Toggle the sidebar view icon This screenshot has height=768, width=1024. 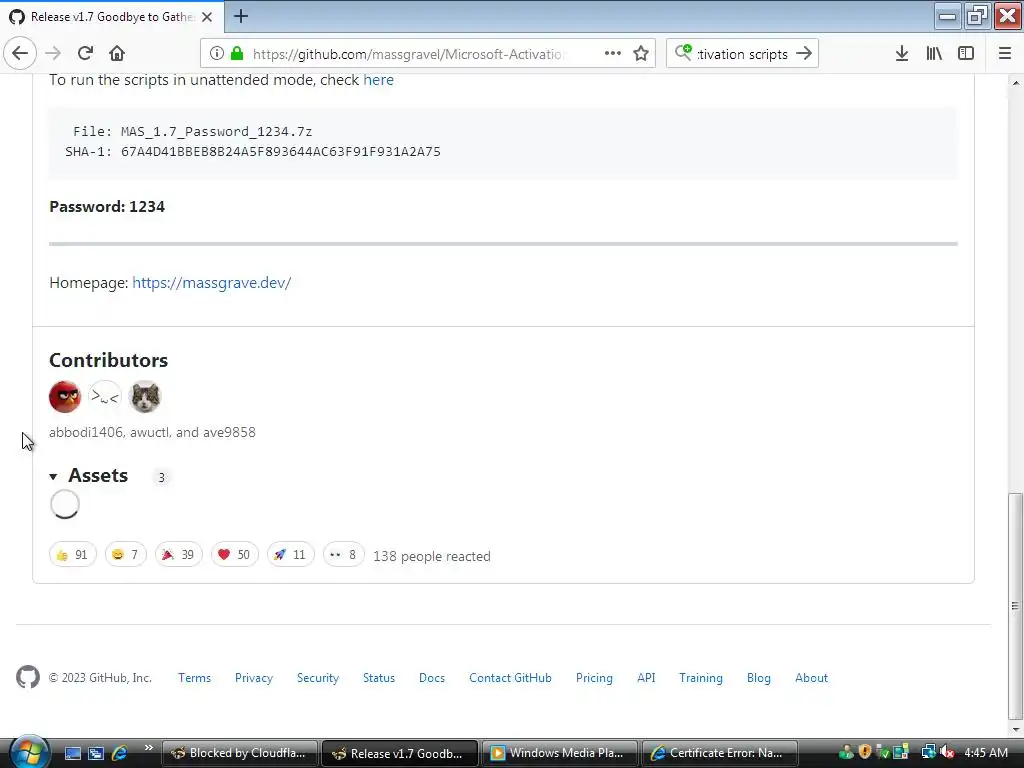coord(966,54)
